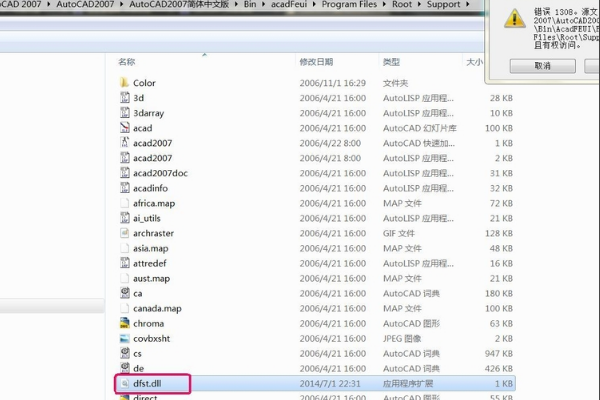Go to the Bin breadcrumb folder
This screenshot has width=600, height=400.
pyautogui.click(x=250, y=4)
